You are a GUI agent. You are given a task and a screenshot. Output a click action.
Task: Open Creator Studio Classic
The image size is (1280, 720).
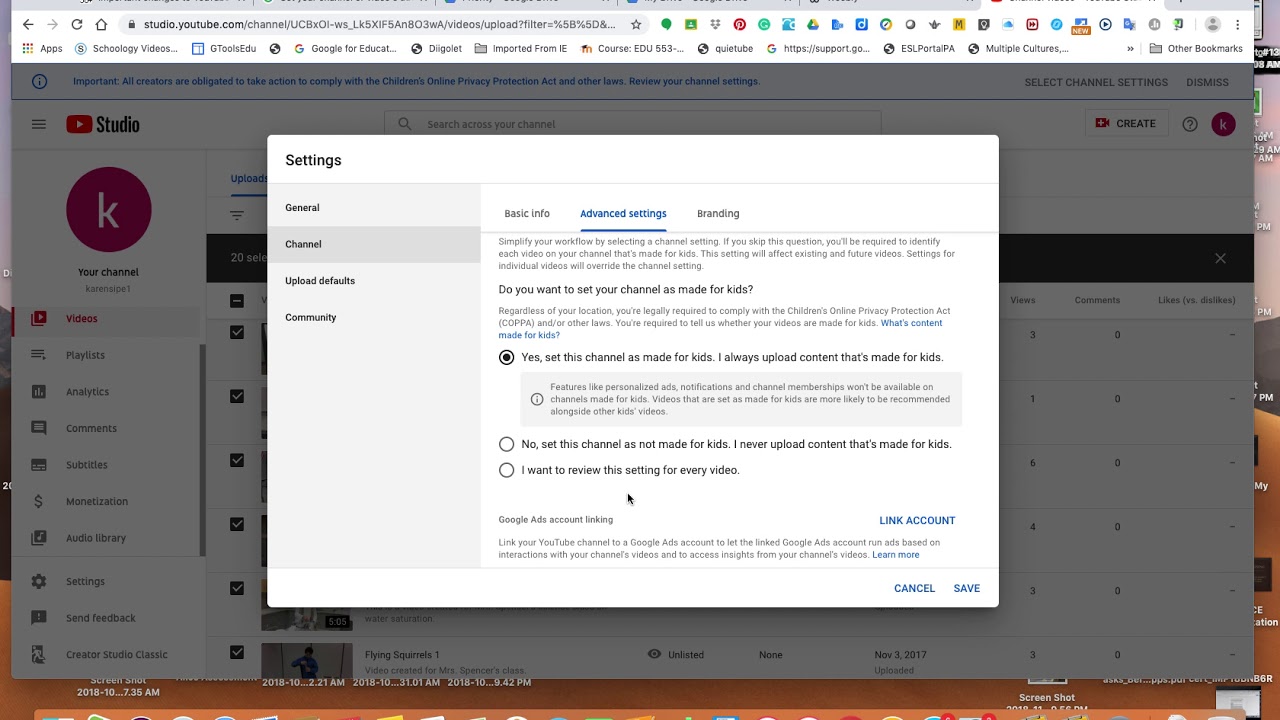point(116,655)
